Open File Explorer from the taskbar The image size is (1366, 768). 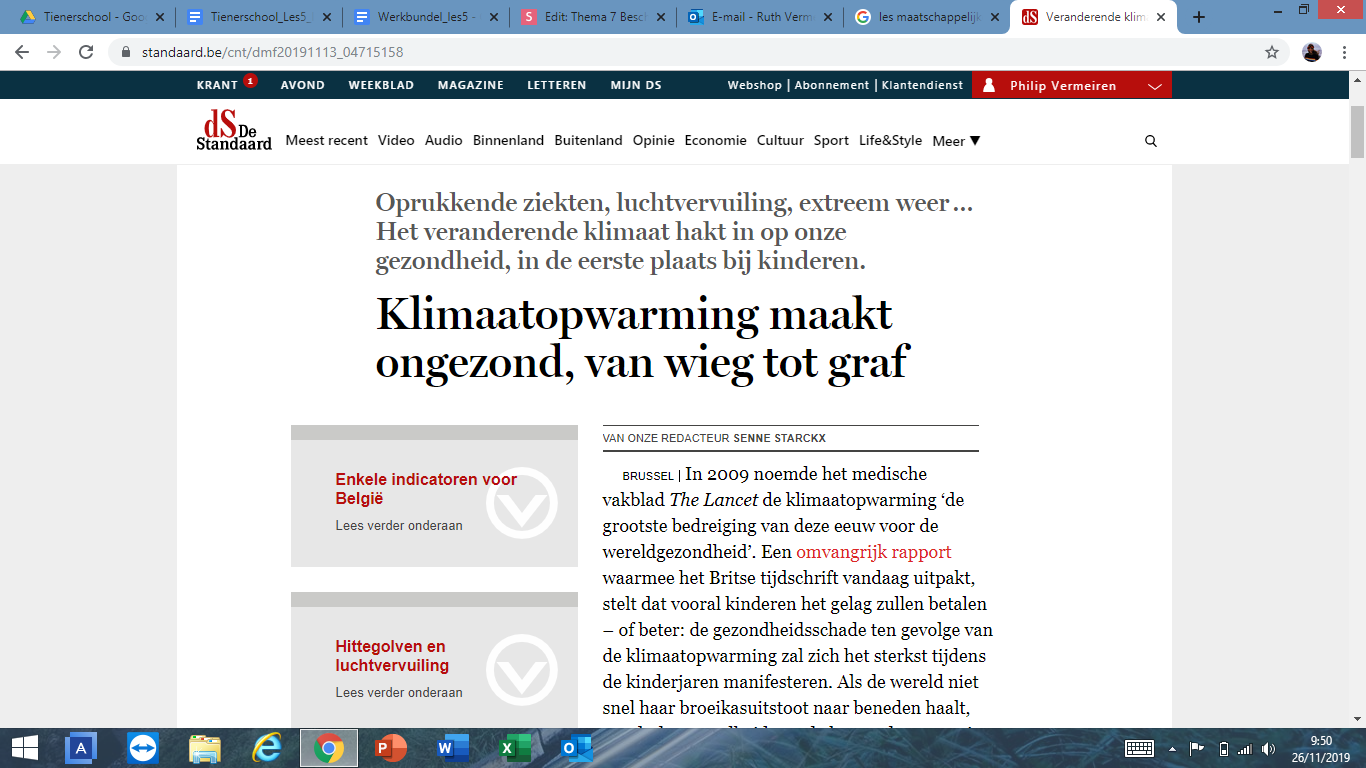pos(205,748)
